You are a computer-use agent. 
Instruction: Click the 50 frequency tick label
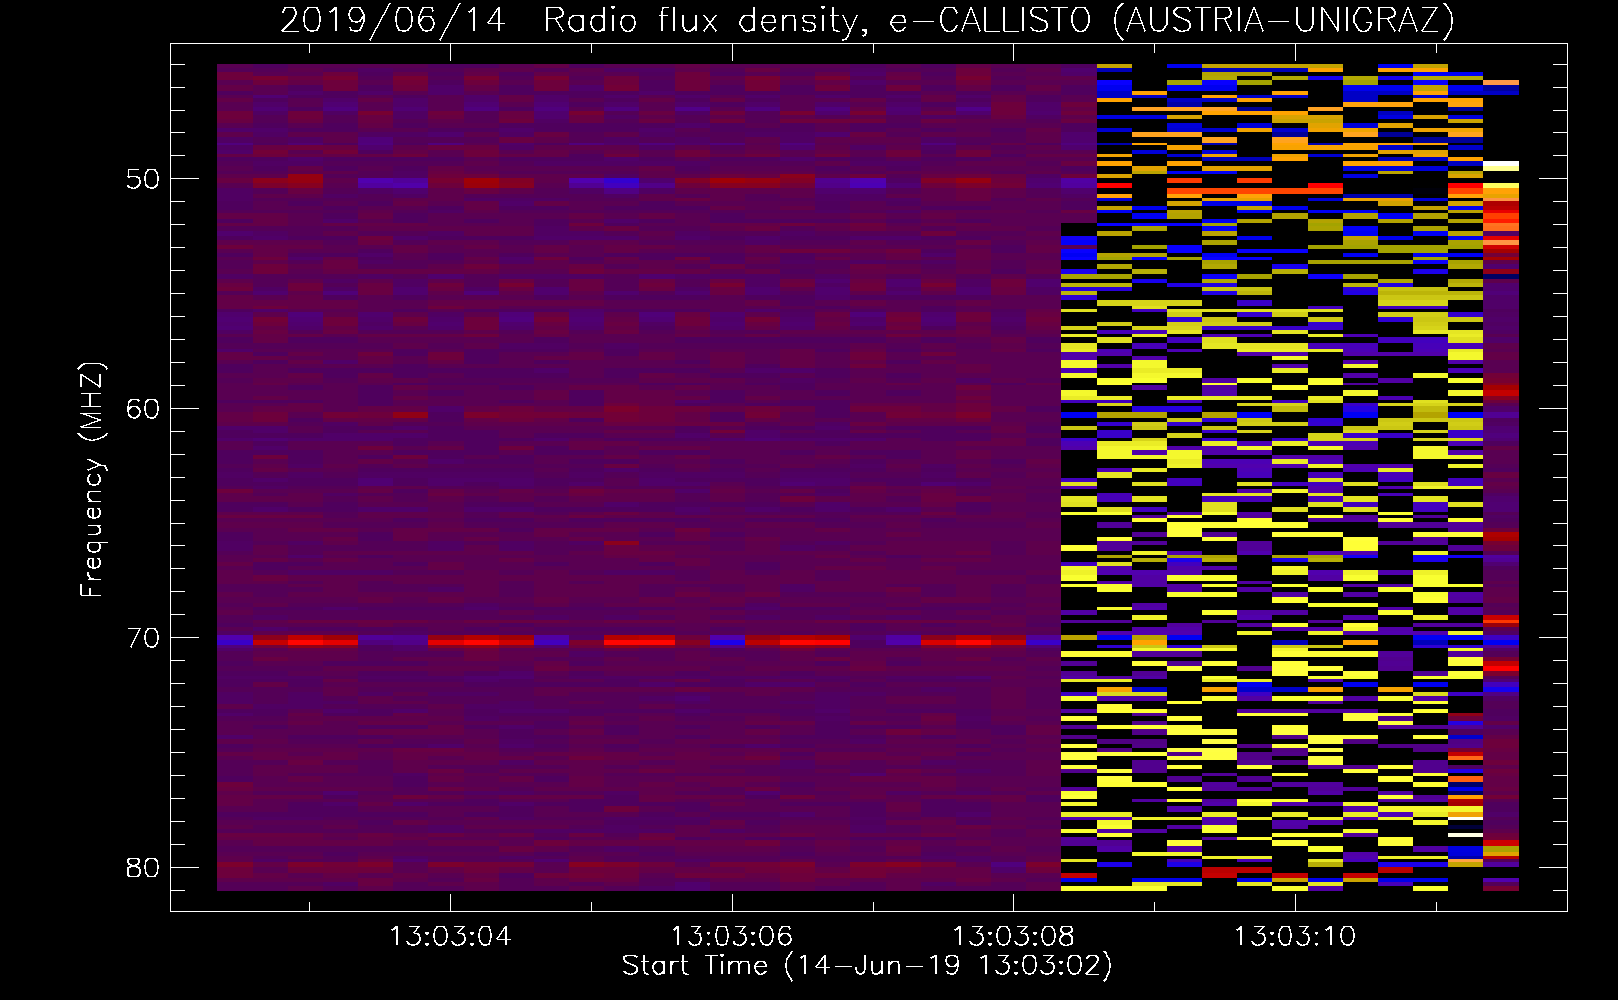click(x=143, y=179)
